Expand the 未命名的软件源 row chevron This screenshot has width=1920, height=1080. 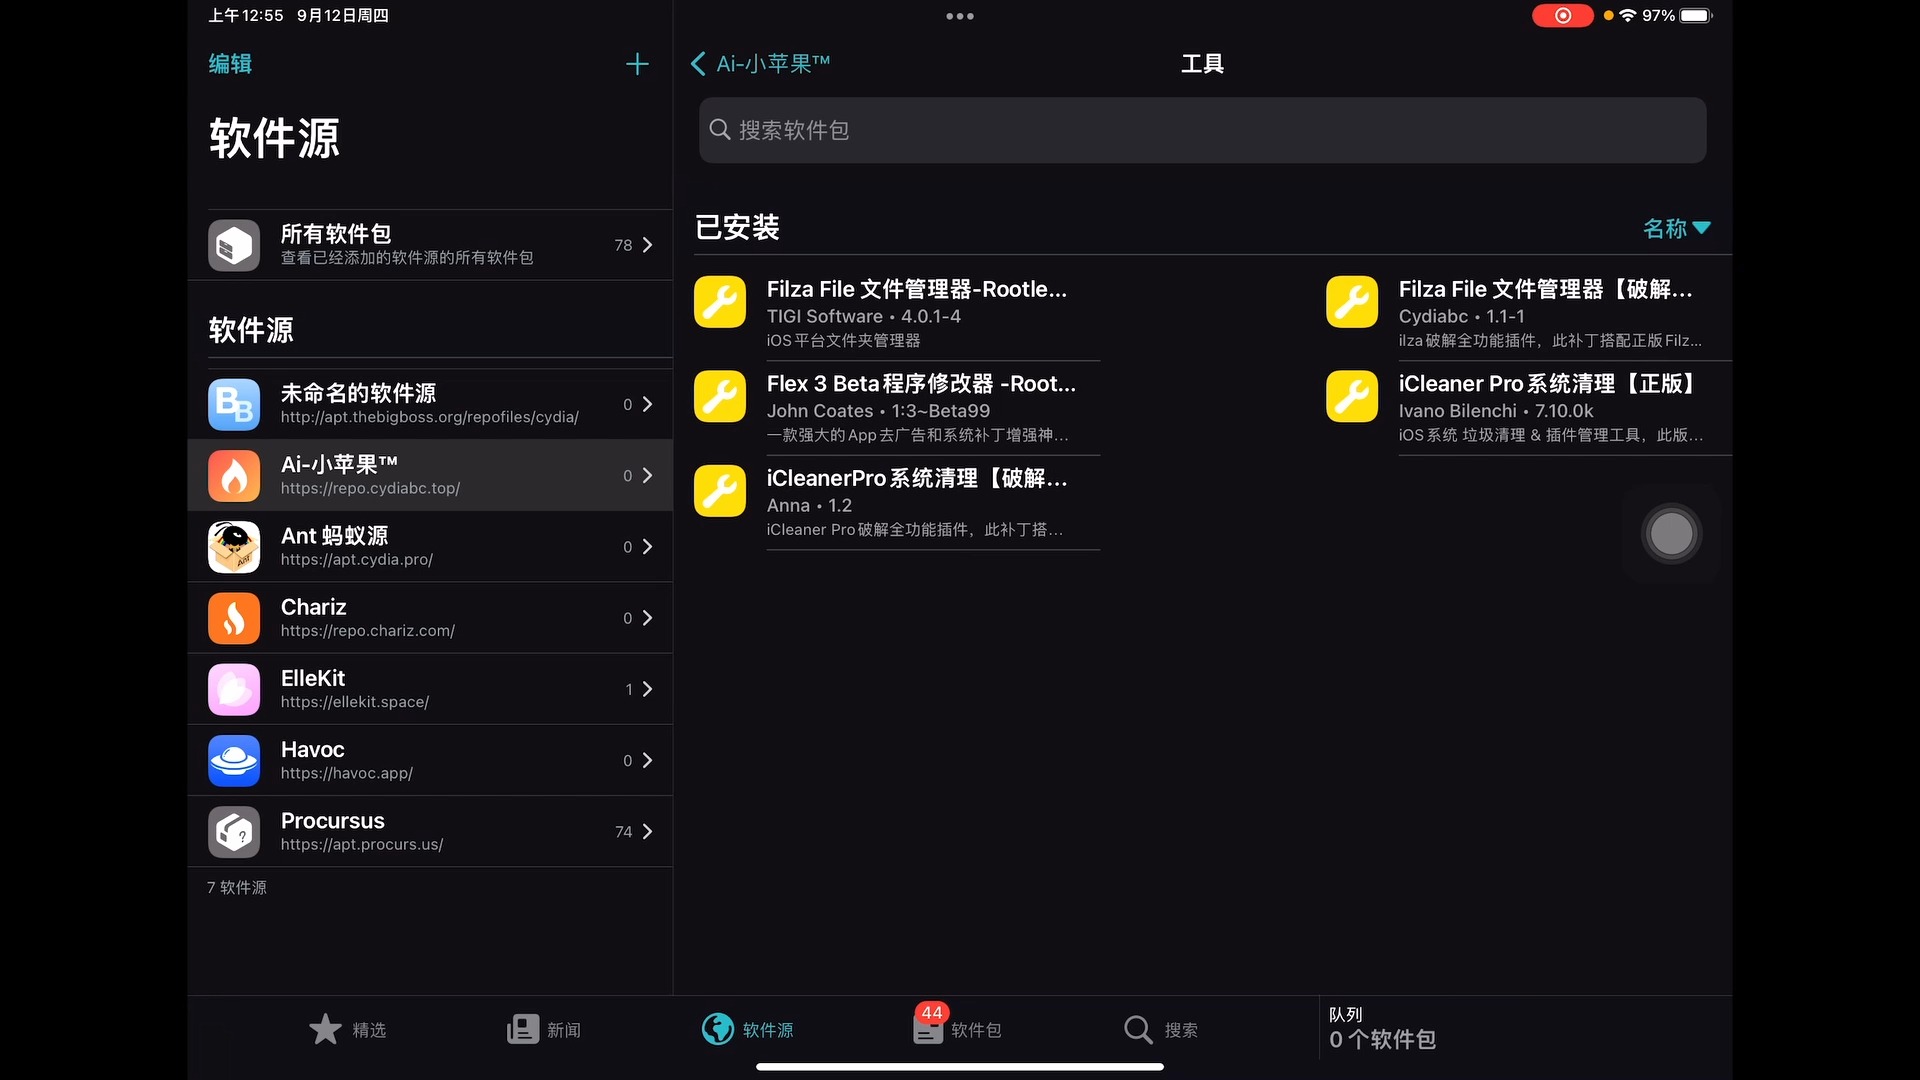tap(648, 404)
